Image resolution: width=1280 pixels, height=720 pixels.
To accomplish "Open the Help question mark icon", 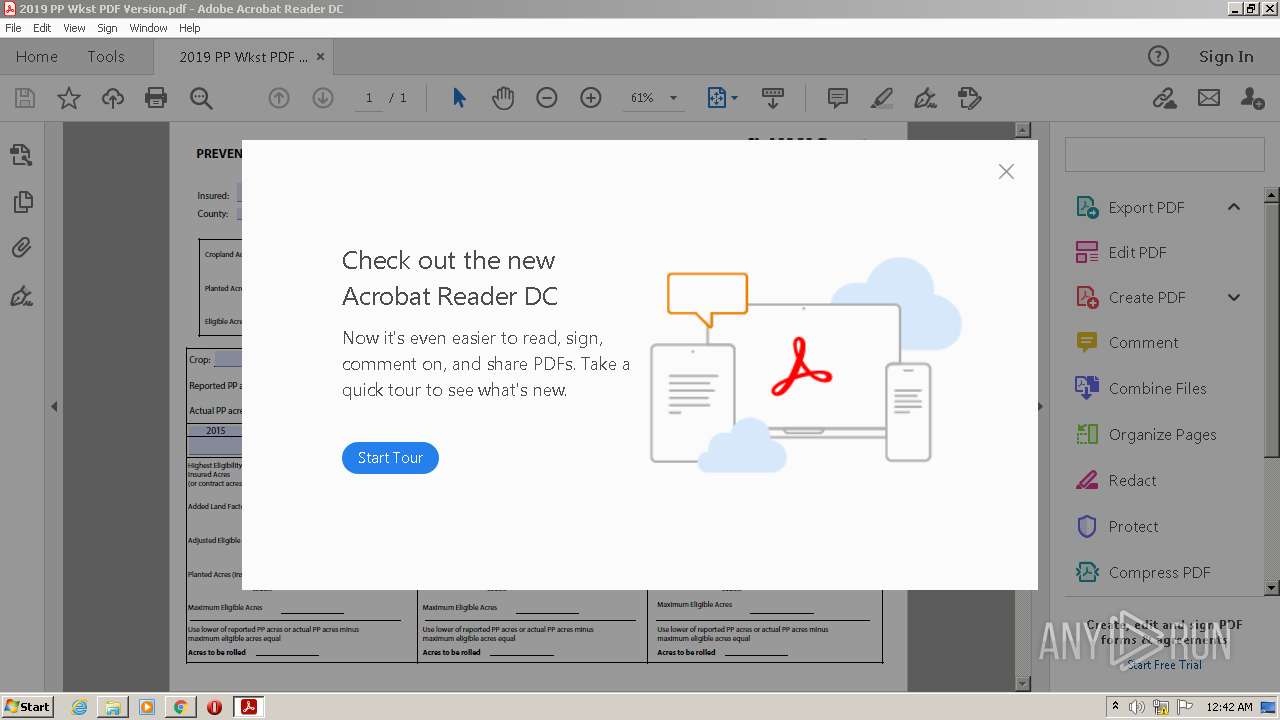I will pos(1158,57).
